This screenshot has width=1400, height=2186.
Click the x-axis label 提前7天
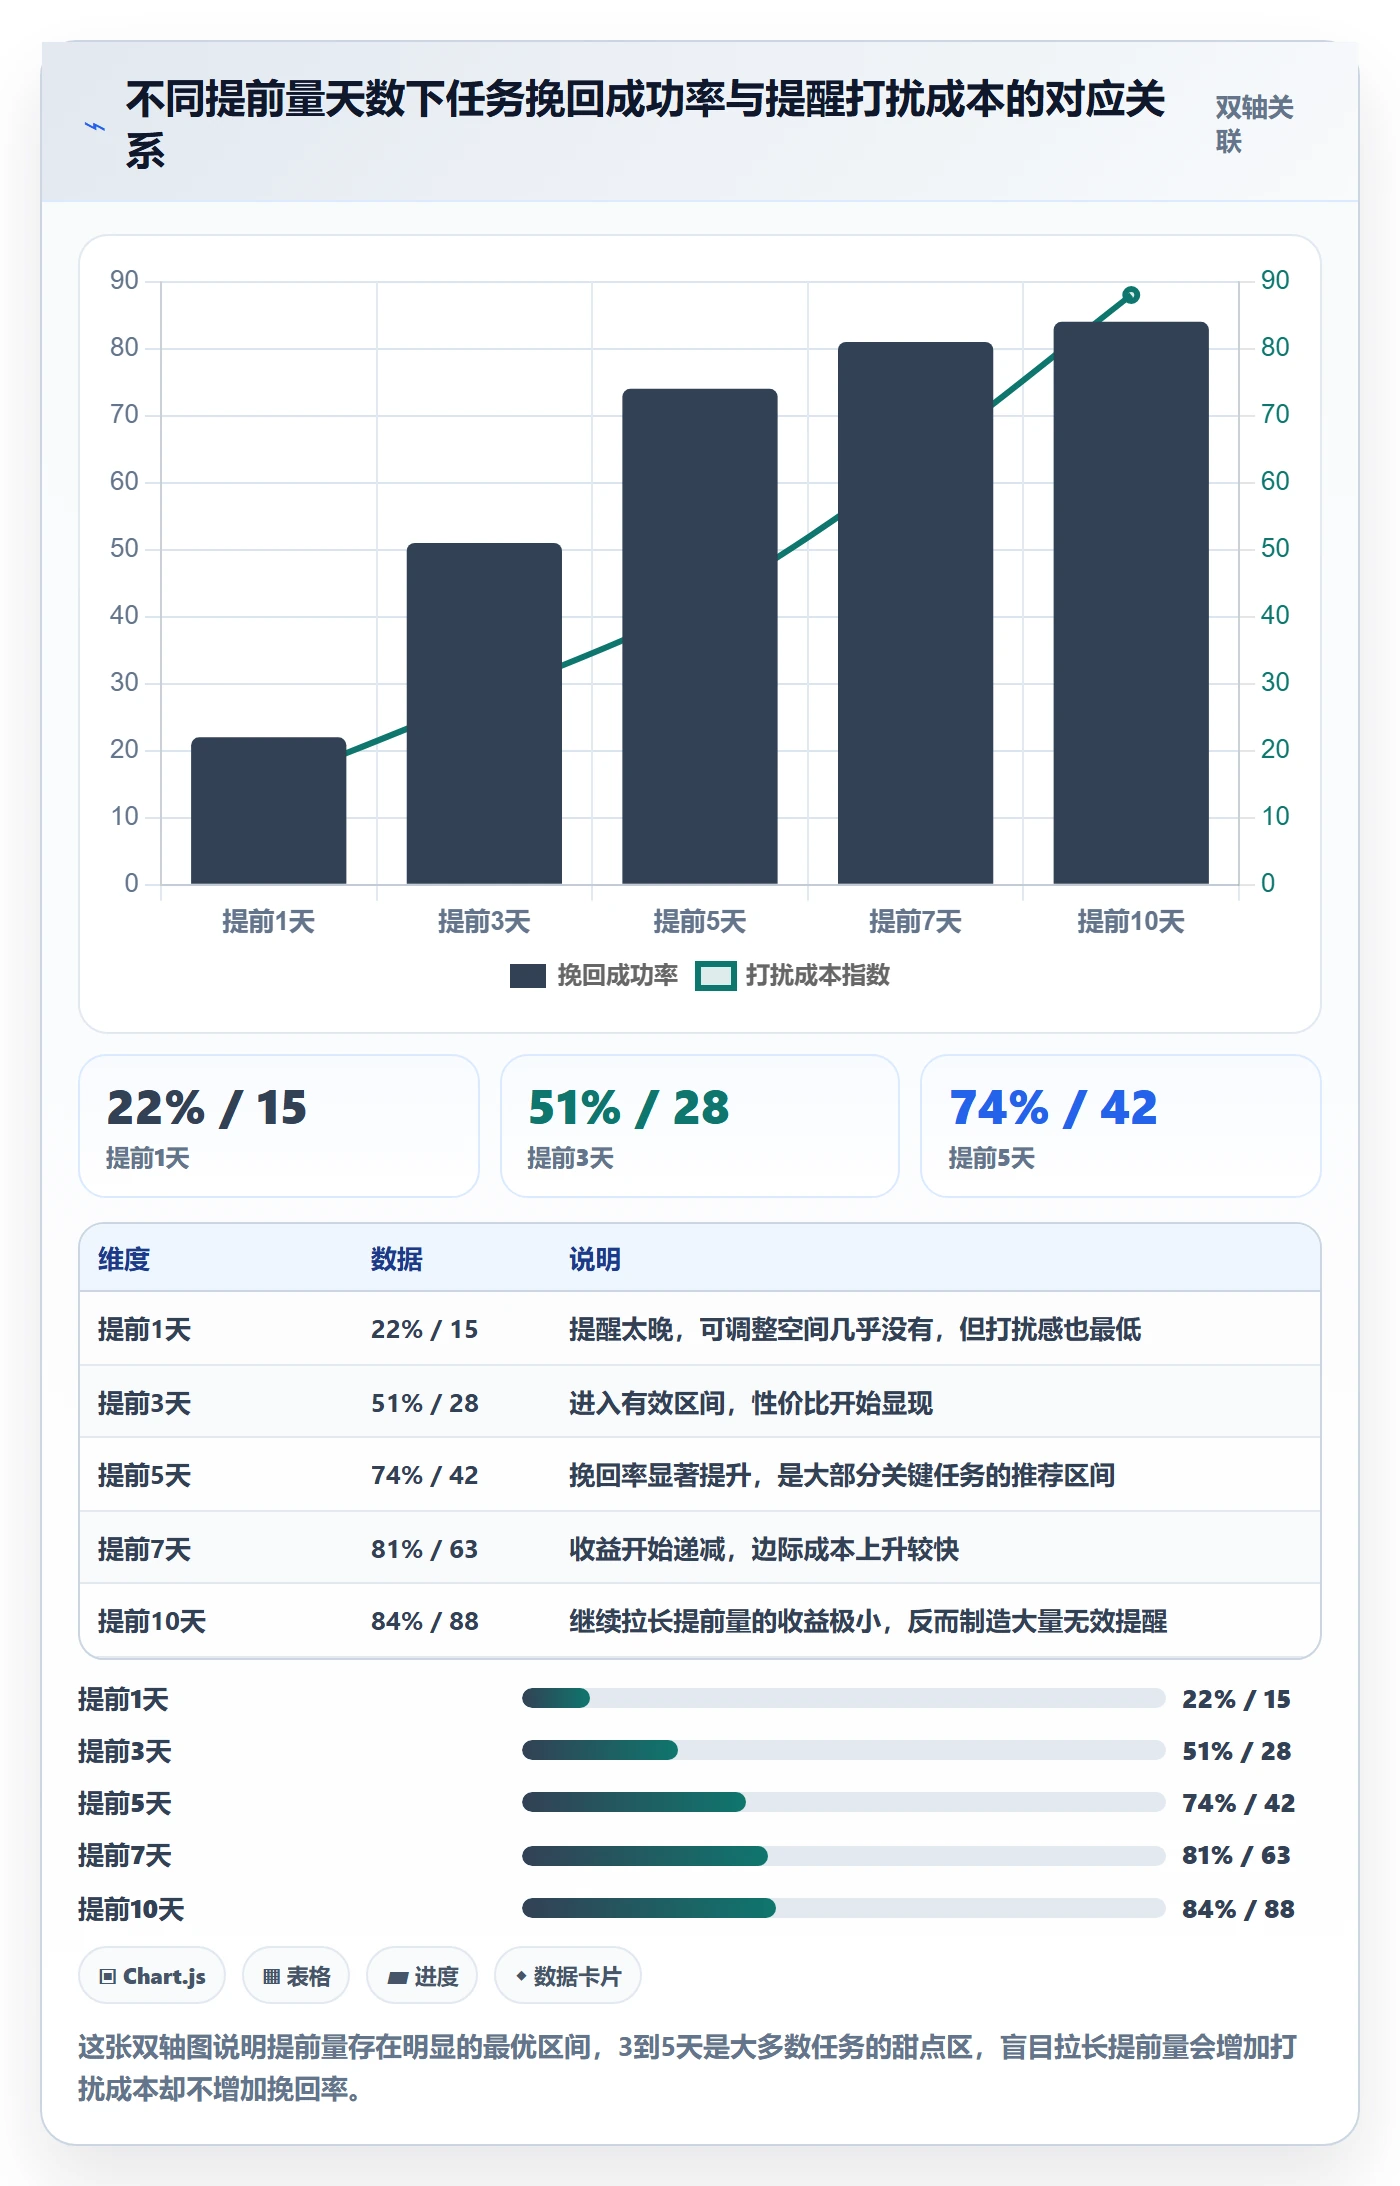click(x=915, y=921)
